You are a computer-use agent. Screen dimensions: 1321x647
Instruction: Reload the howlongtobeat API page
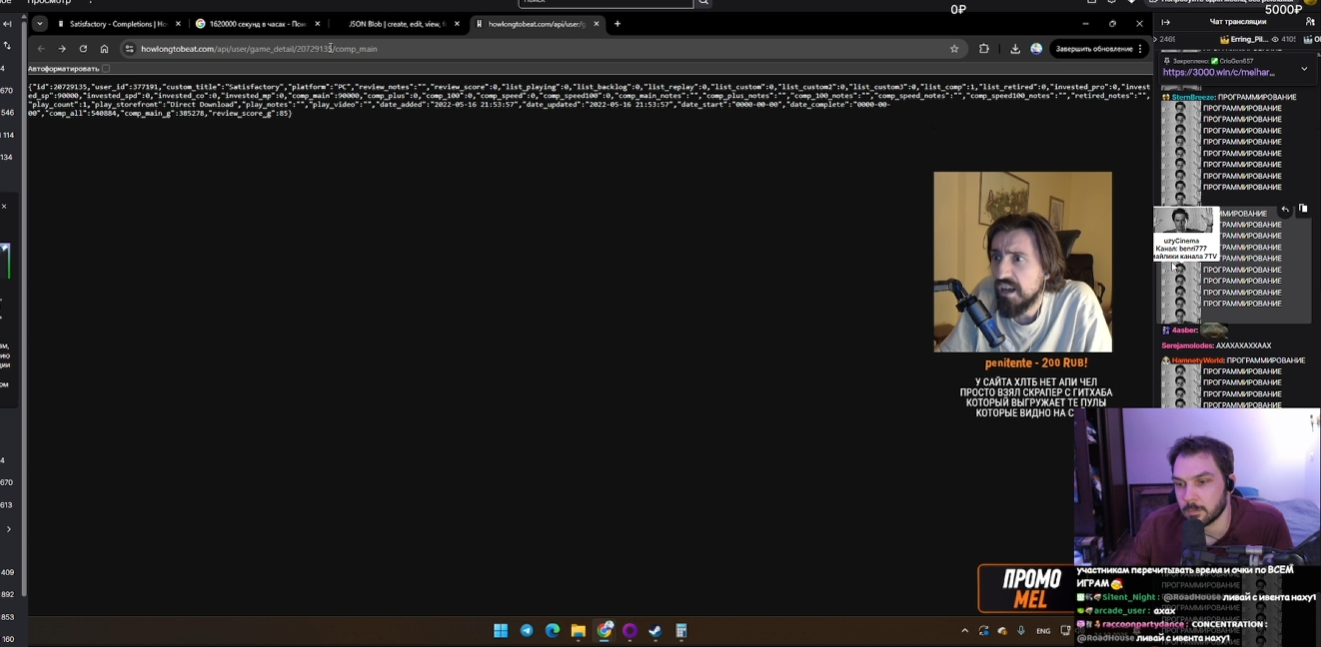pos(83,48)
